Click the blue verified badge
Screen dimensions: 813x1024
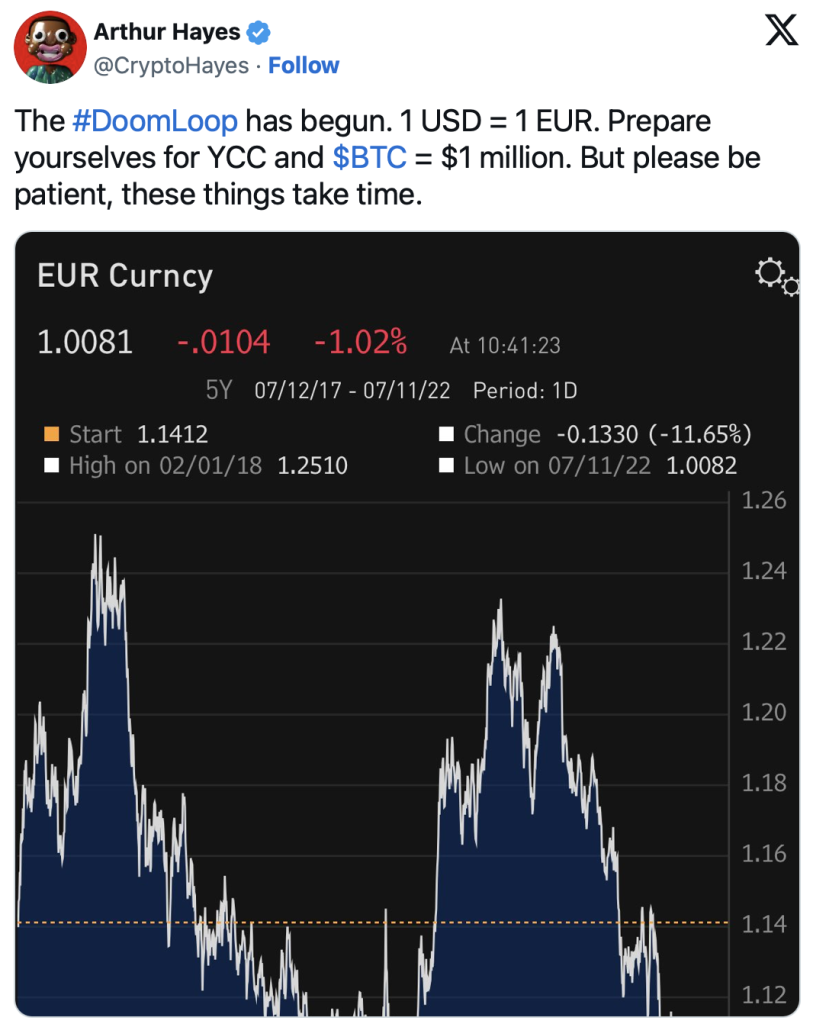pos(259,32)
